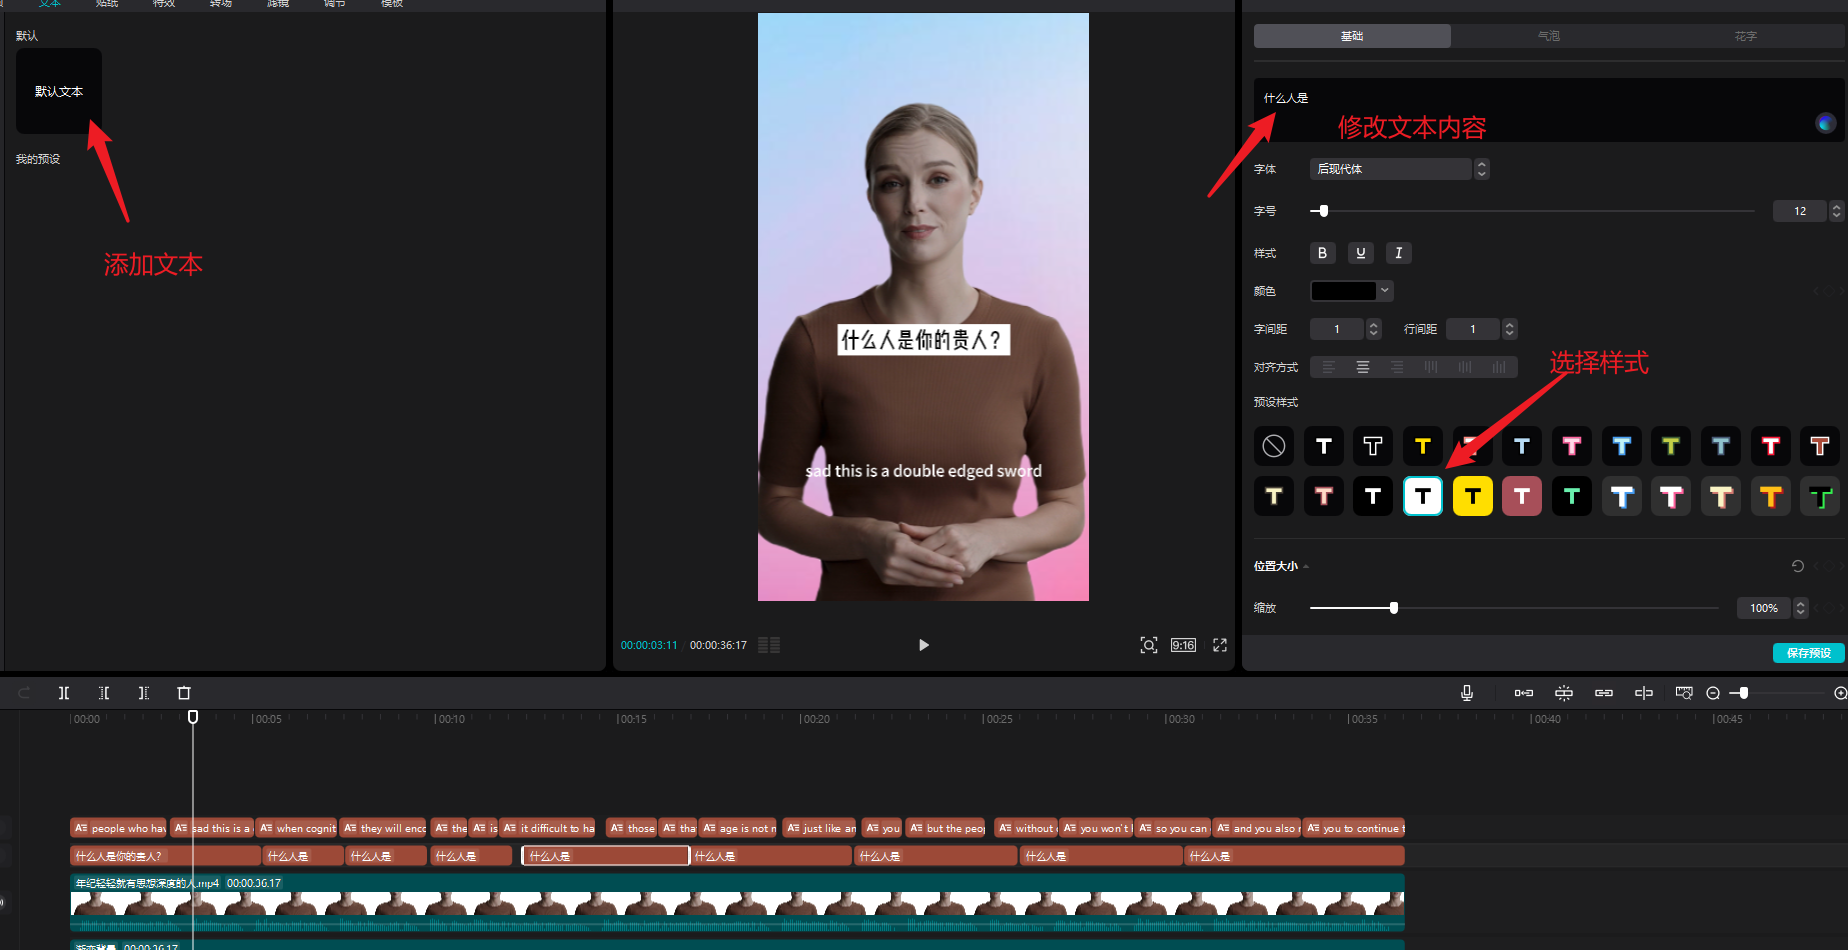The image size is (1848, 950).
Task: Click the 缩放 scale slider handle
Action: 1394,608
